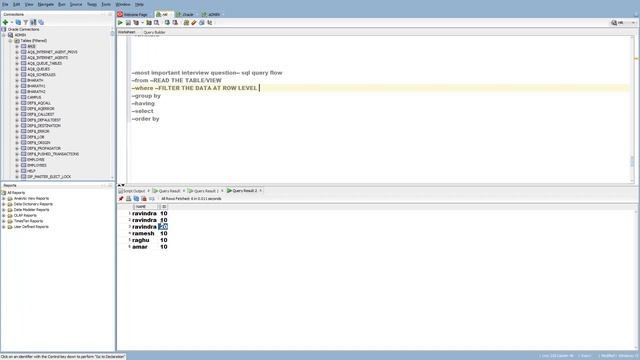Click the ID column header in results

coord(164,207)
